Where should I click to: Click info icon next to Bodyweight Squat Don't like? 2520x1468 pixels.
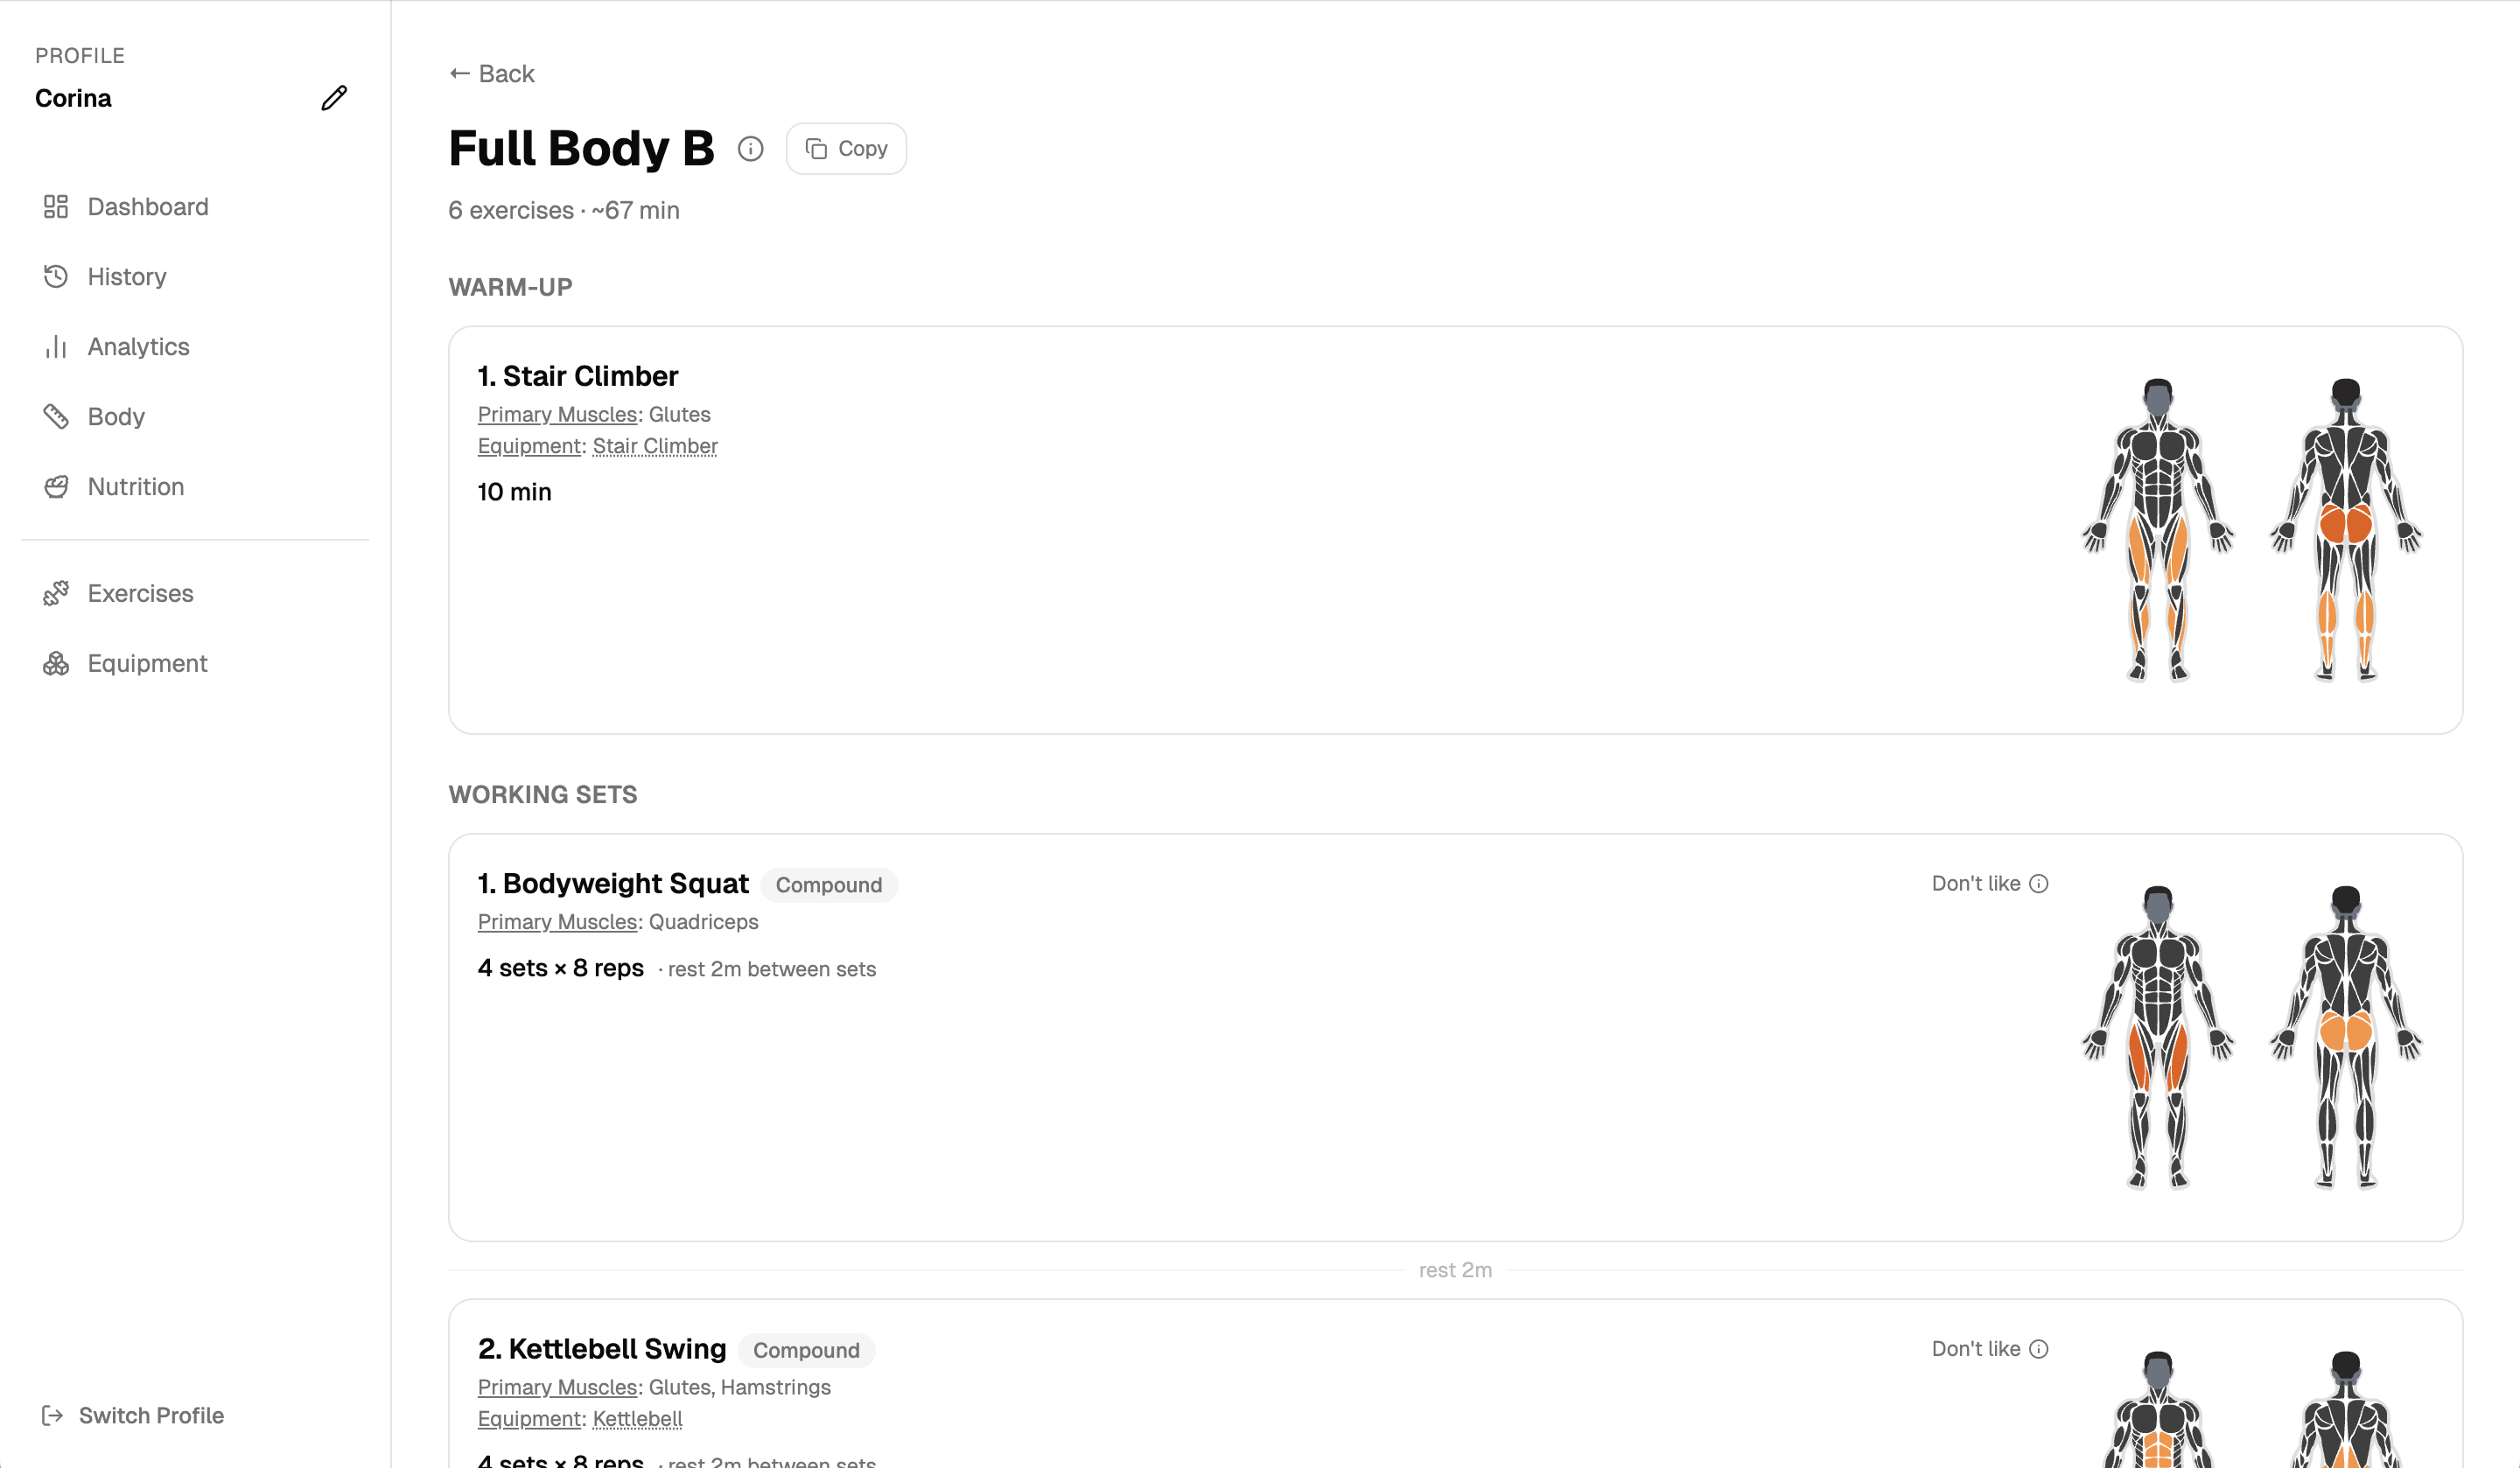pyautogui.click(x=2039, y=884)
